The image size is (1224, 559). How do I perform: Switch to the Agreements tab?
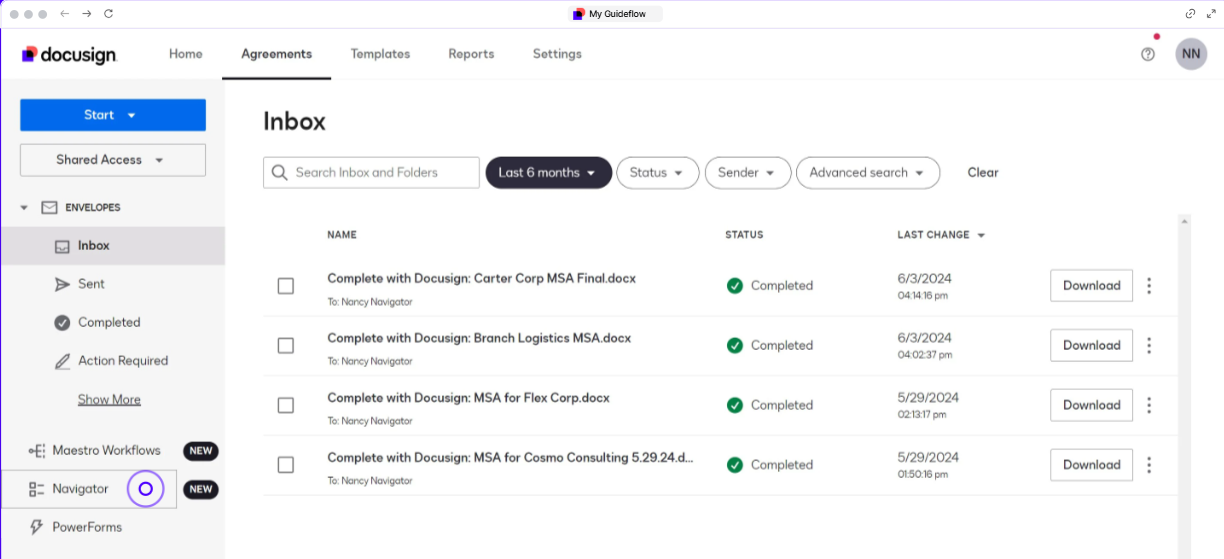(277, 54)
